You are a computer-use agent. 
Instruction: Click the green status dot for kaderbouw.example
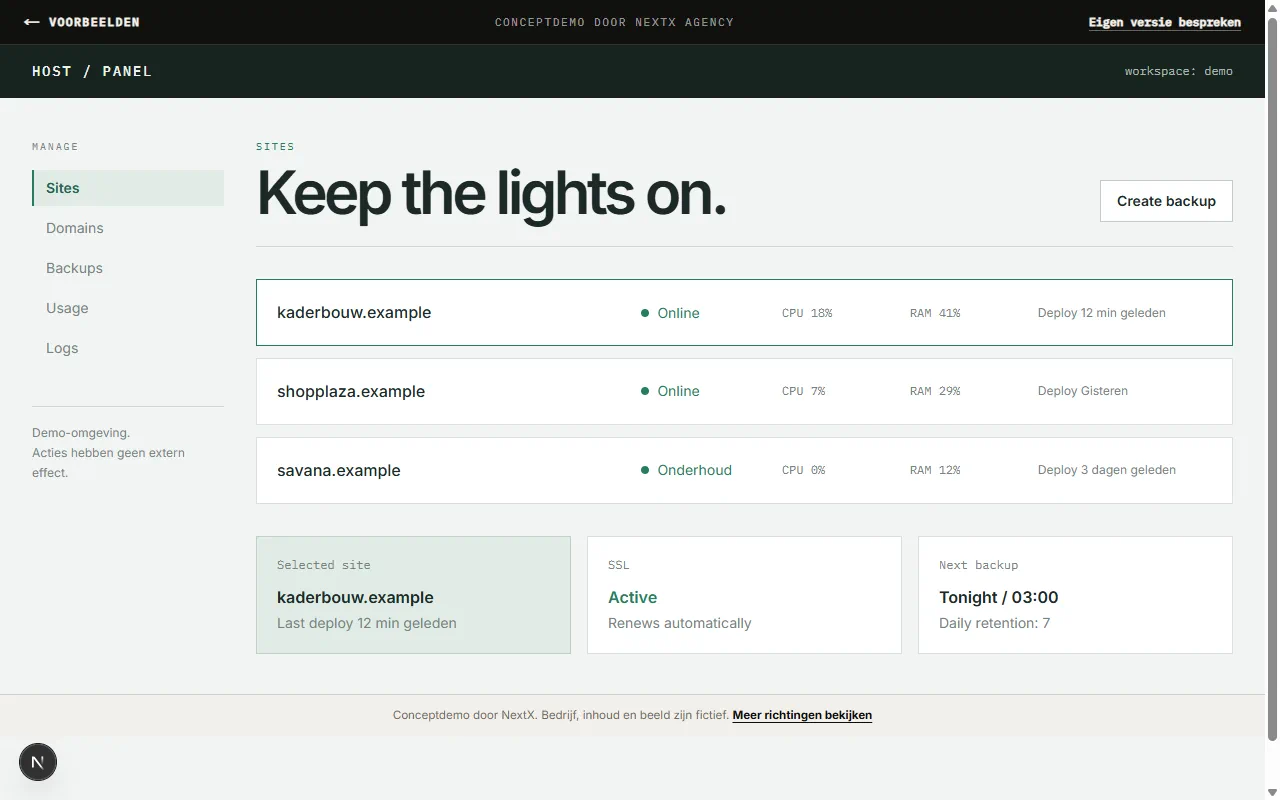(x=645, y=313)
